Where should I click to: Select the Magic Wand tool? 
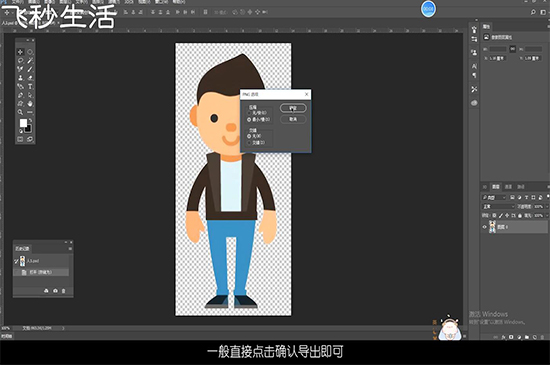pos(30,61)
